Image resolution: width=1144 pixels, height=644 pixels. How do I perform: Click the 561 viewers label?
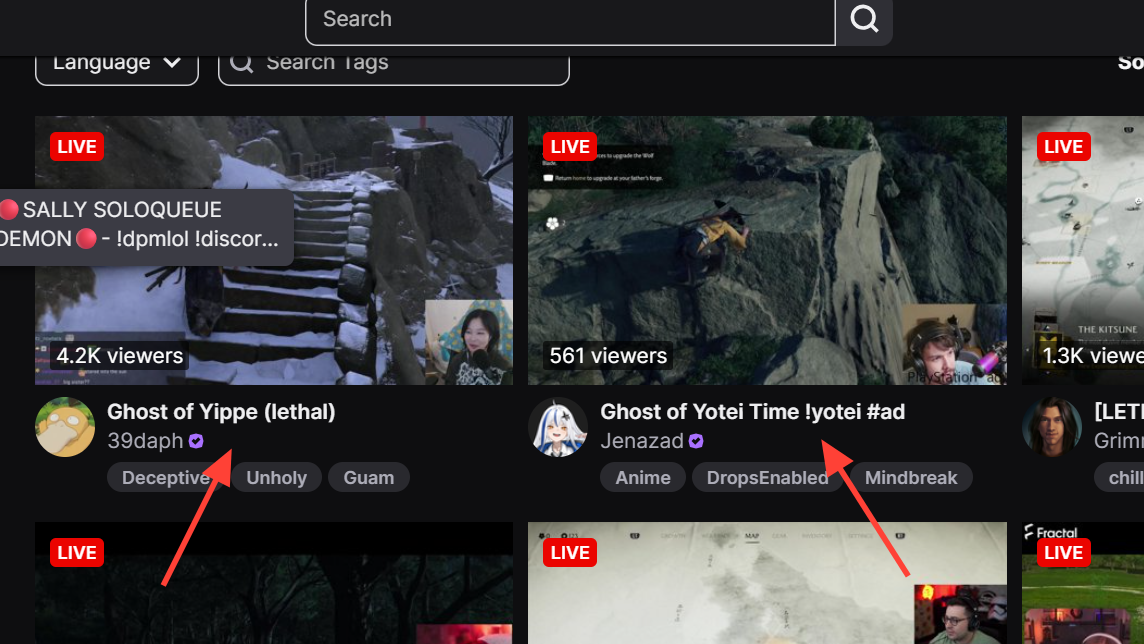(x=608, y=356)
